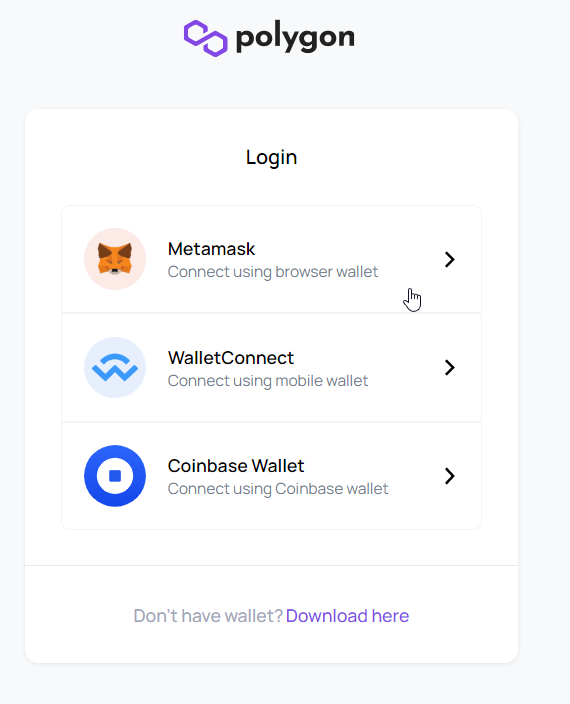Click 'Connect using mobile wallet' description
The image size is (570, 704).
[268, 381]
